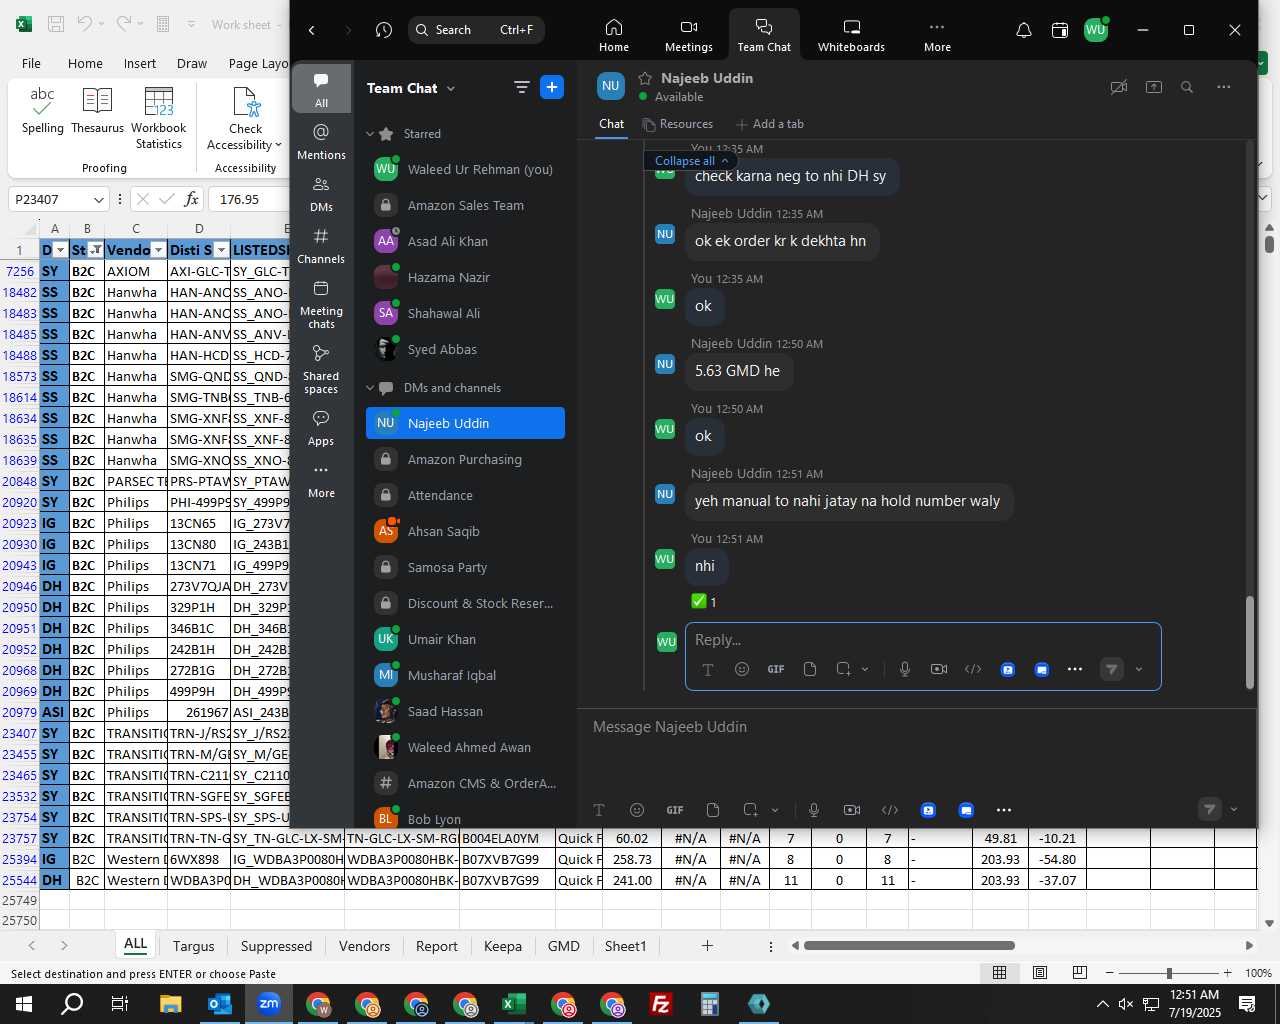Viewport: 1280px width, 1024px height.
Task: Click the text format icon in main message box
Action: coord(599,810)
